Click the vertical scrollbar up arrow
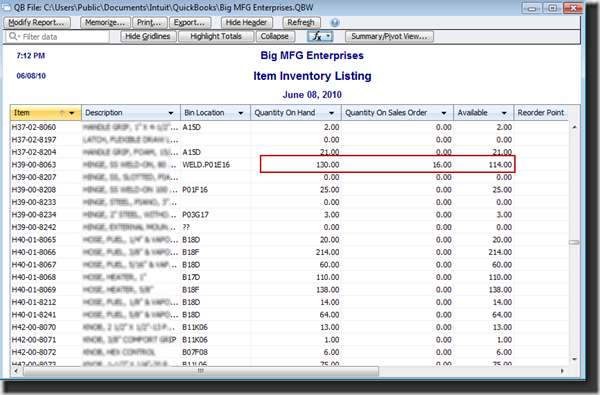 coord(574,127)
